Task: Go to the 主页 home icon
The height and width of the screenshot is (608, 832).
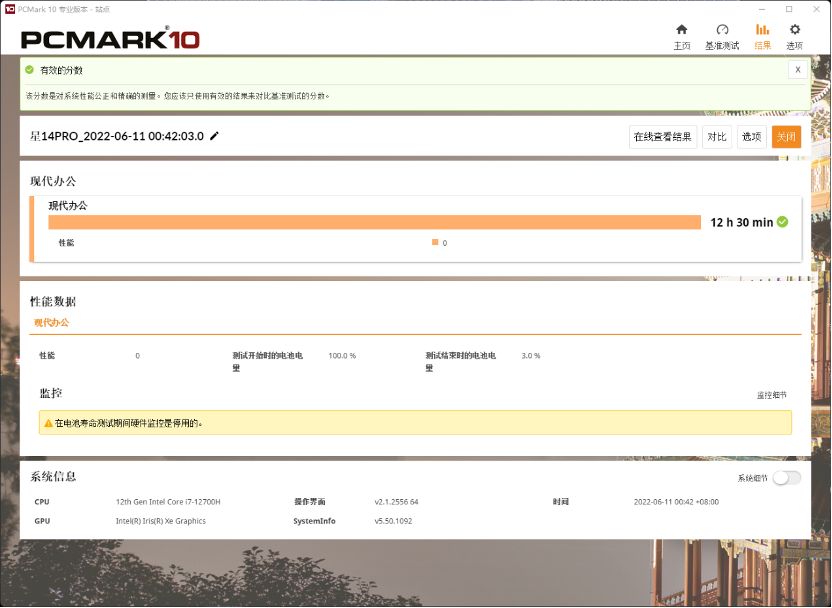Action: [x=682, y=30]
